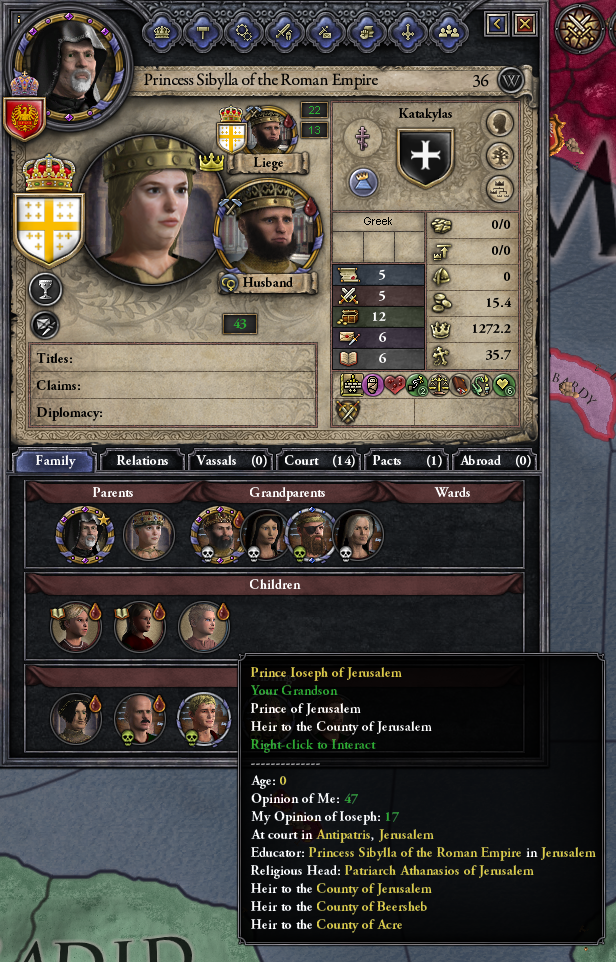Open the ruler designer silhouette portrait icon

click(x=500, y=123)
